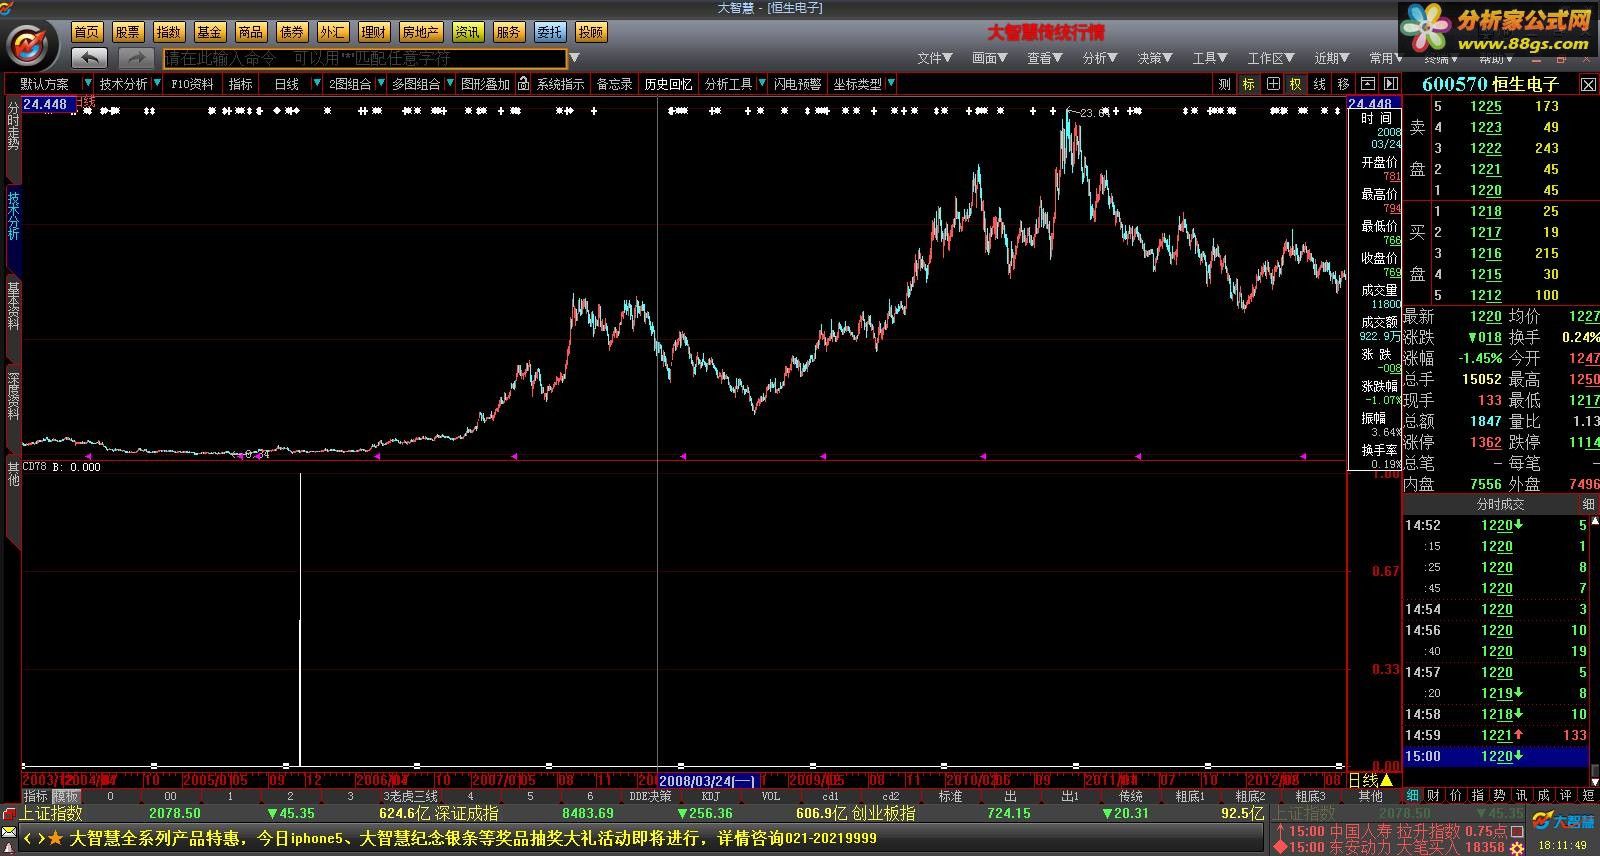1600x856 pixels.
Task: Open the 首页 home button
Action: 87,32
